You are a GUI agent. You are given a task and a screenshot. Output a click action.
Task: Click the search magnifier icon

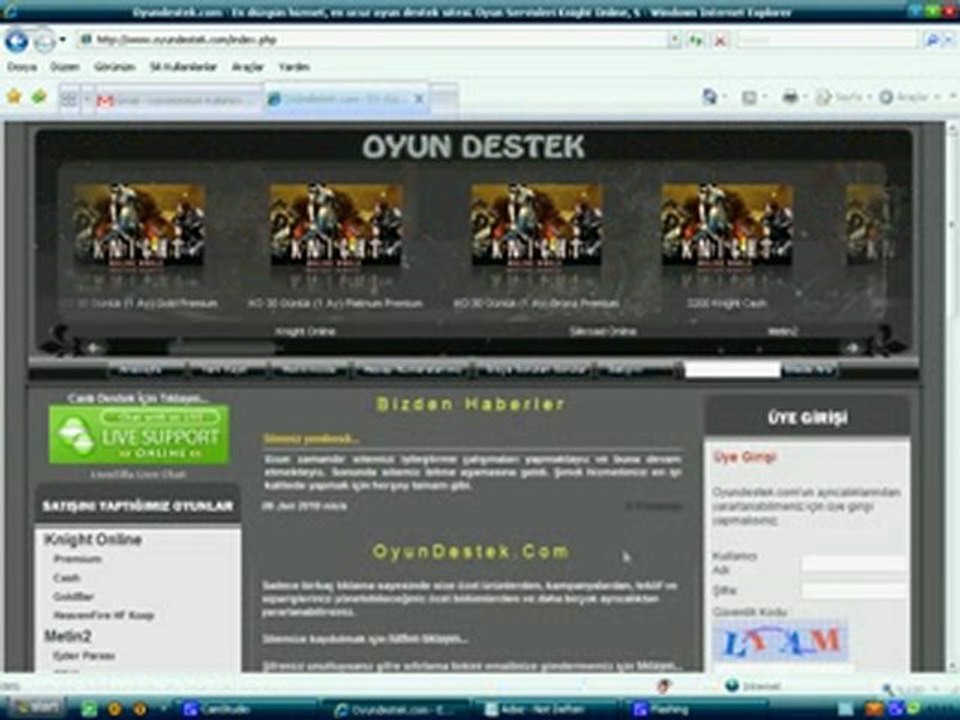932,40
